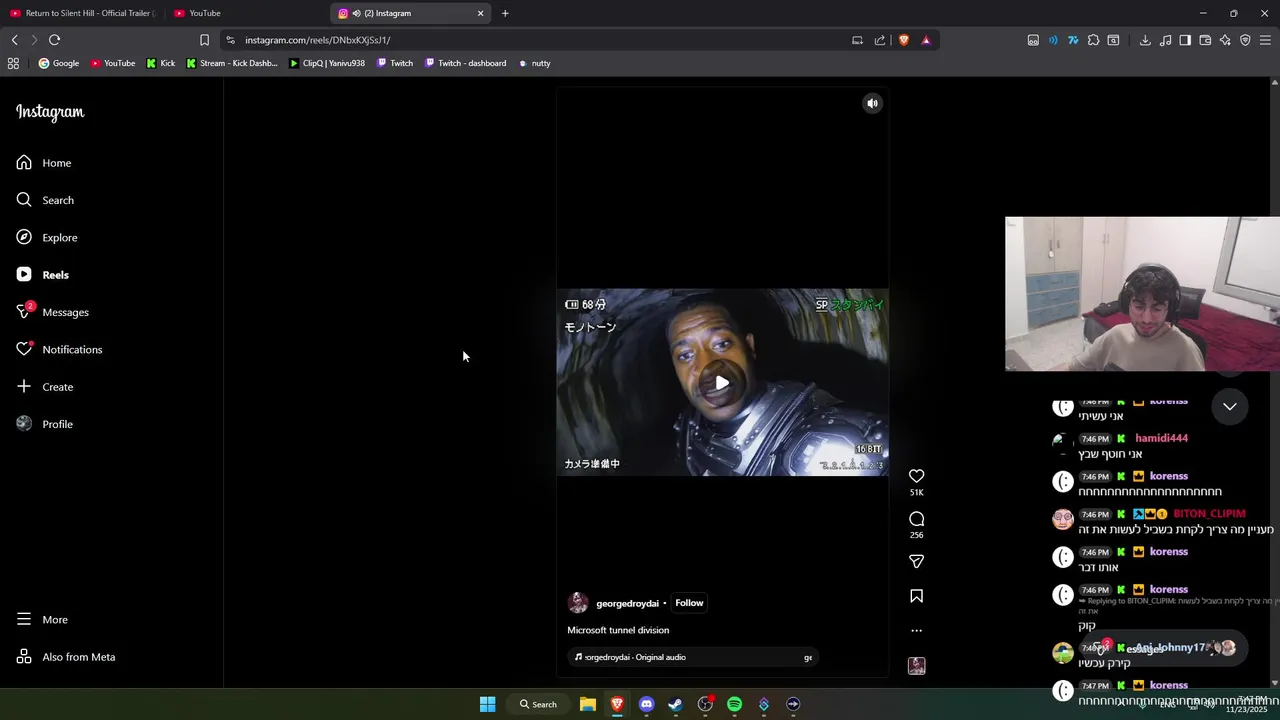Follow georgedroydai
The image size is (1280, 720).
[x=689, y=603]
